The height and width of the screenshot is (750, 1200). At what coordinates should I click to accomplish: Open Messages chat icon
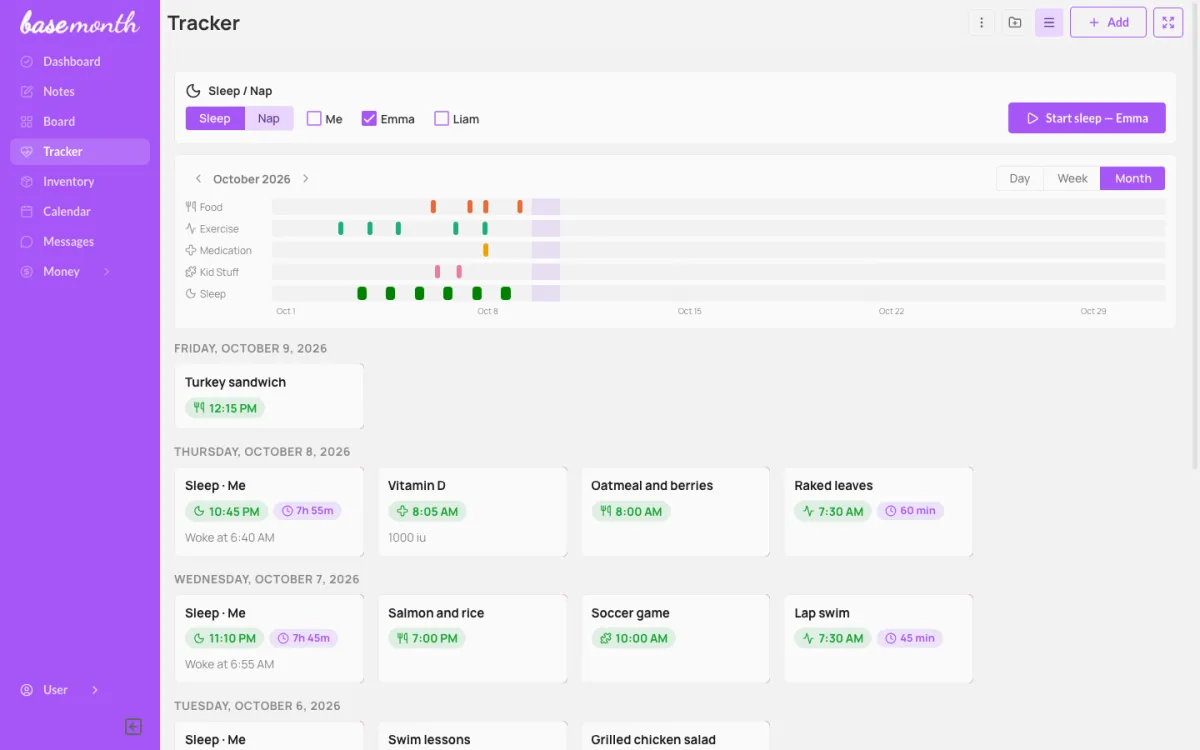point(27,241)
